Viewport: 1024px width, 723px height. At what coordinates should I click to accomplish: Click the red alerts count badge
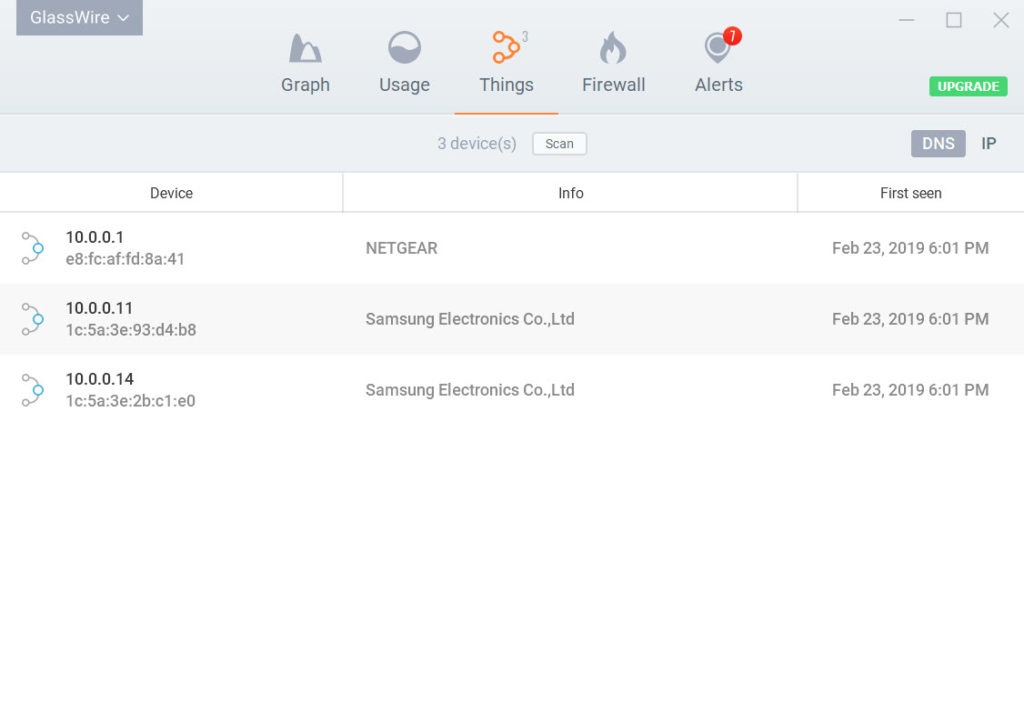(732, 36)
